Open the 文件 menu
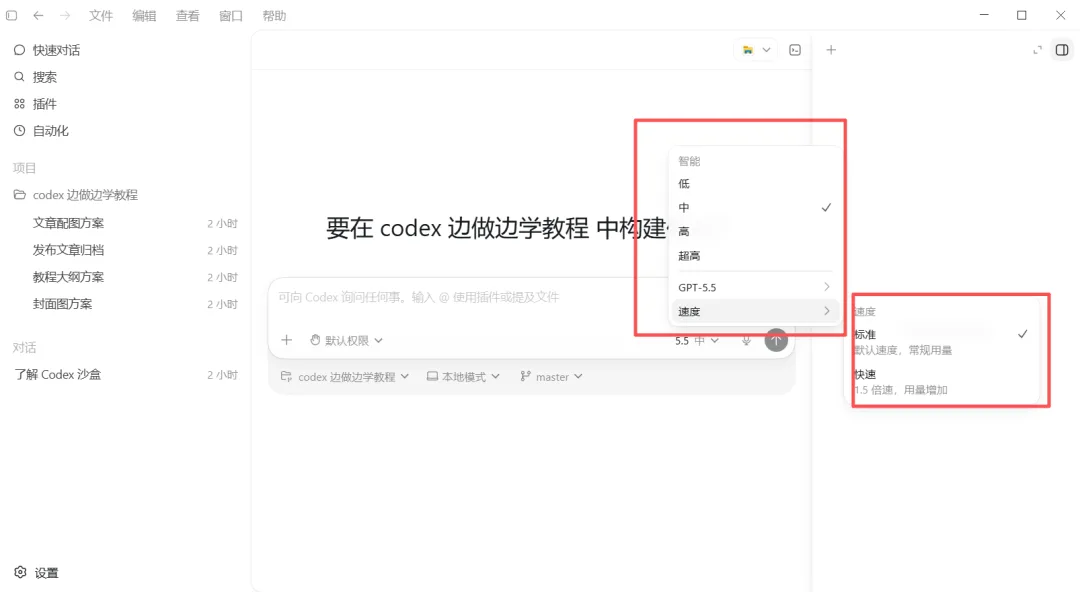1080x592 pixels. point(101,15)
